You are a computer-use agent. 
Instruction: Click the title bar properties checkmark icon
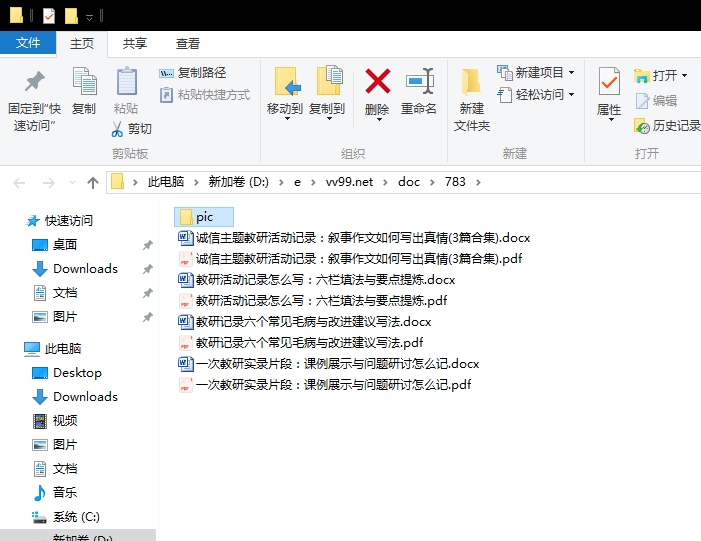[x=48, y=16]
